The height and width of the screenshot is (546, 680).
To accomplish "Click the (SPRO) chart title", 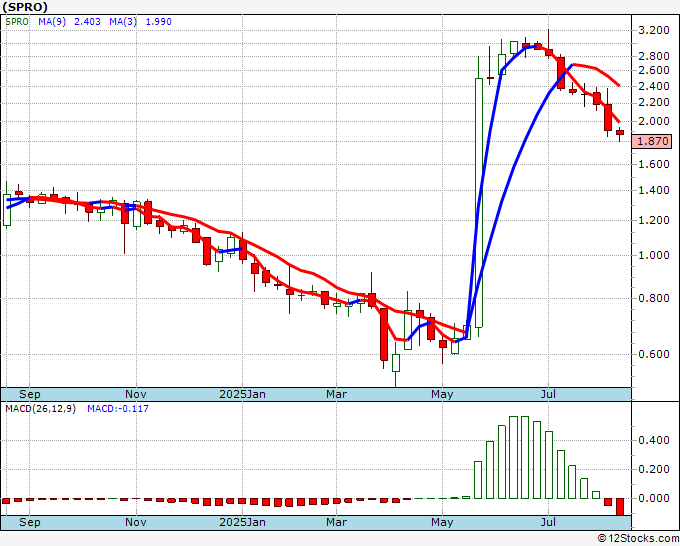I will (x=25, y=7).
